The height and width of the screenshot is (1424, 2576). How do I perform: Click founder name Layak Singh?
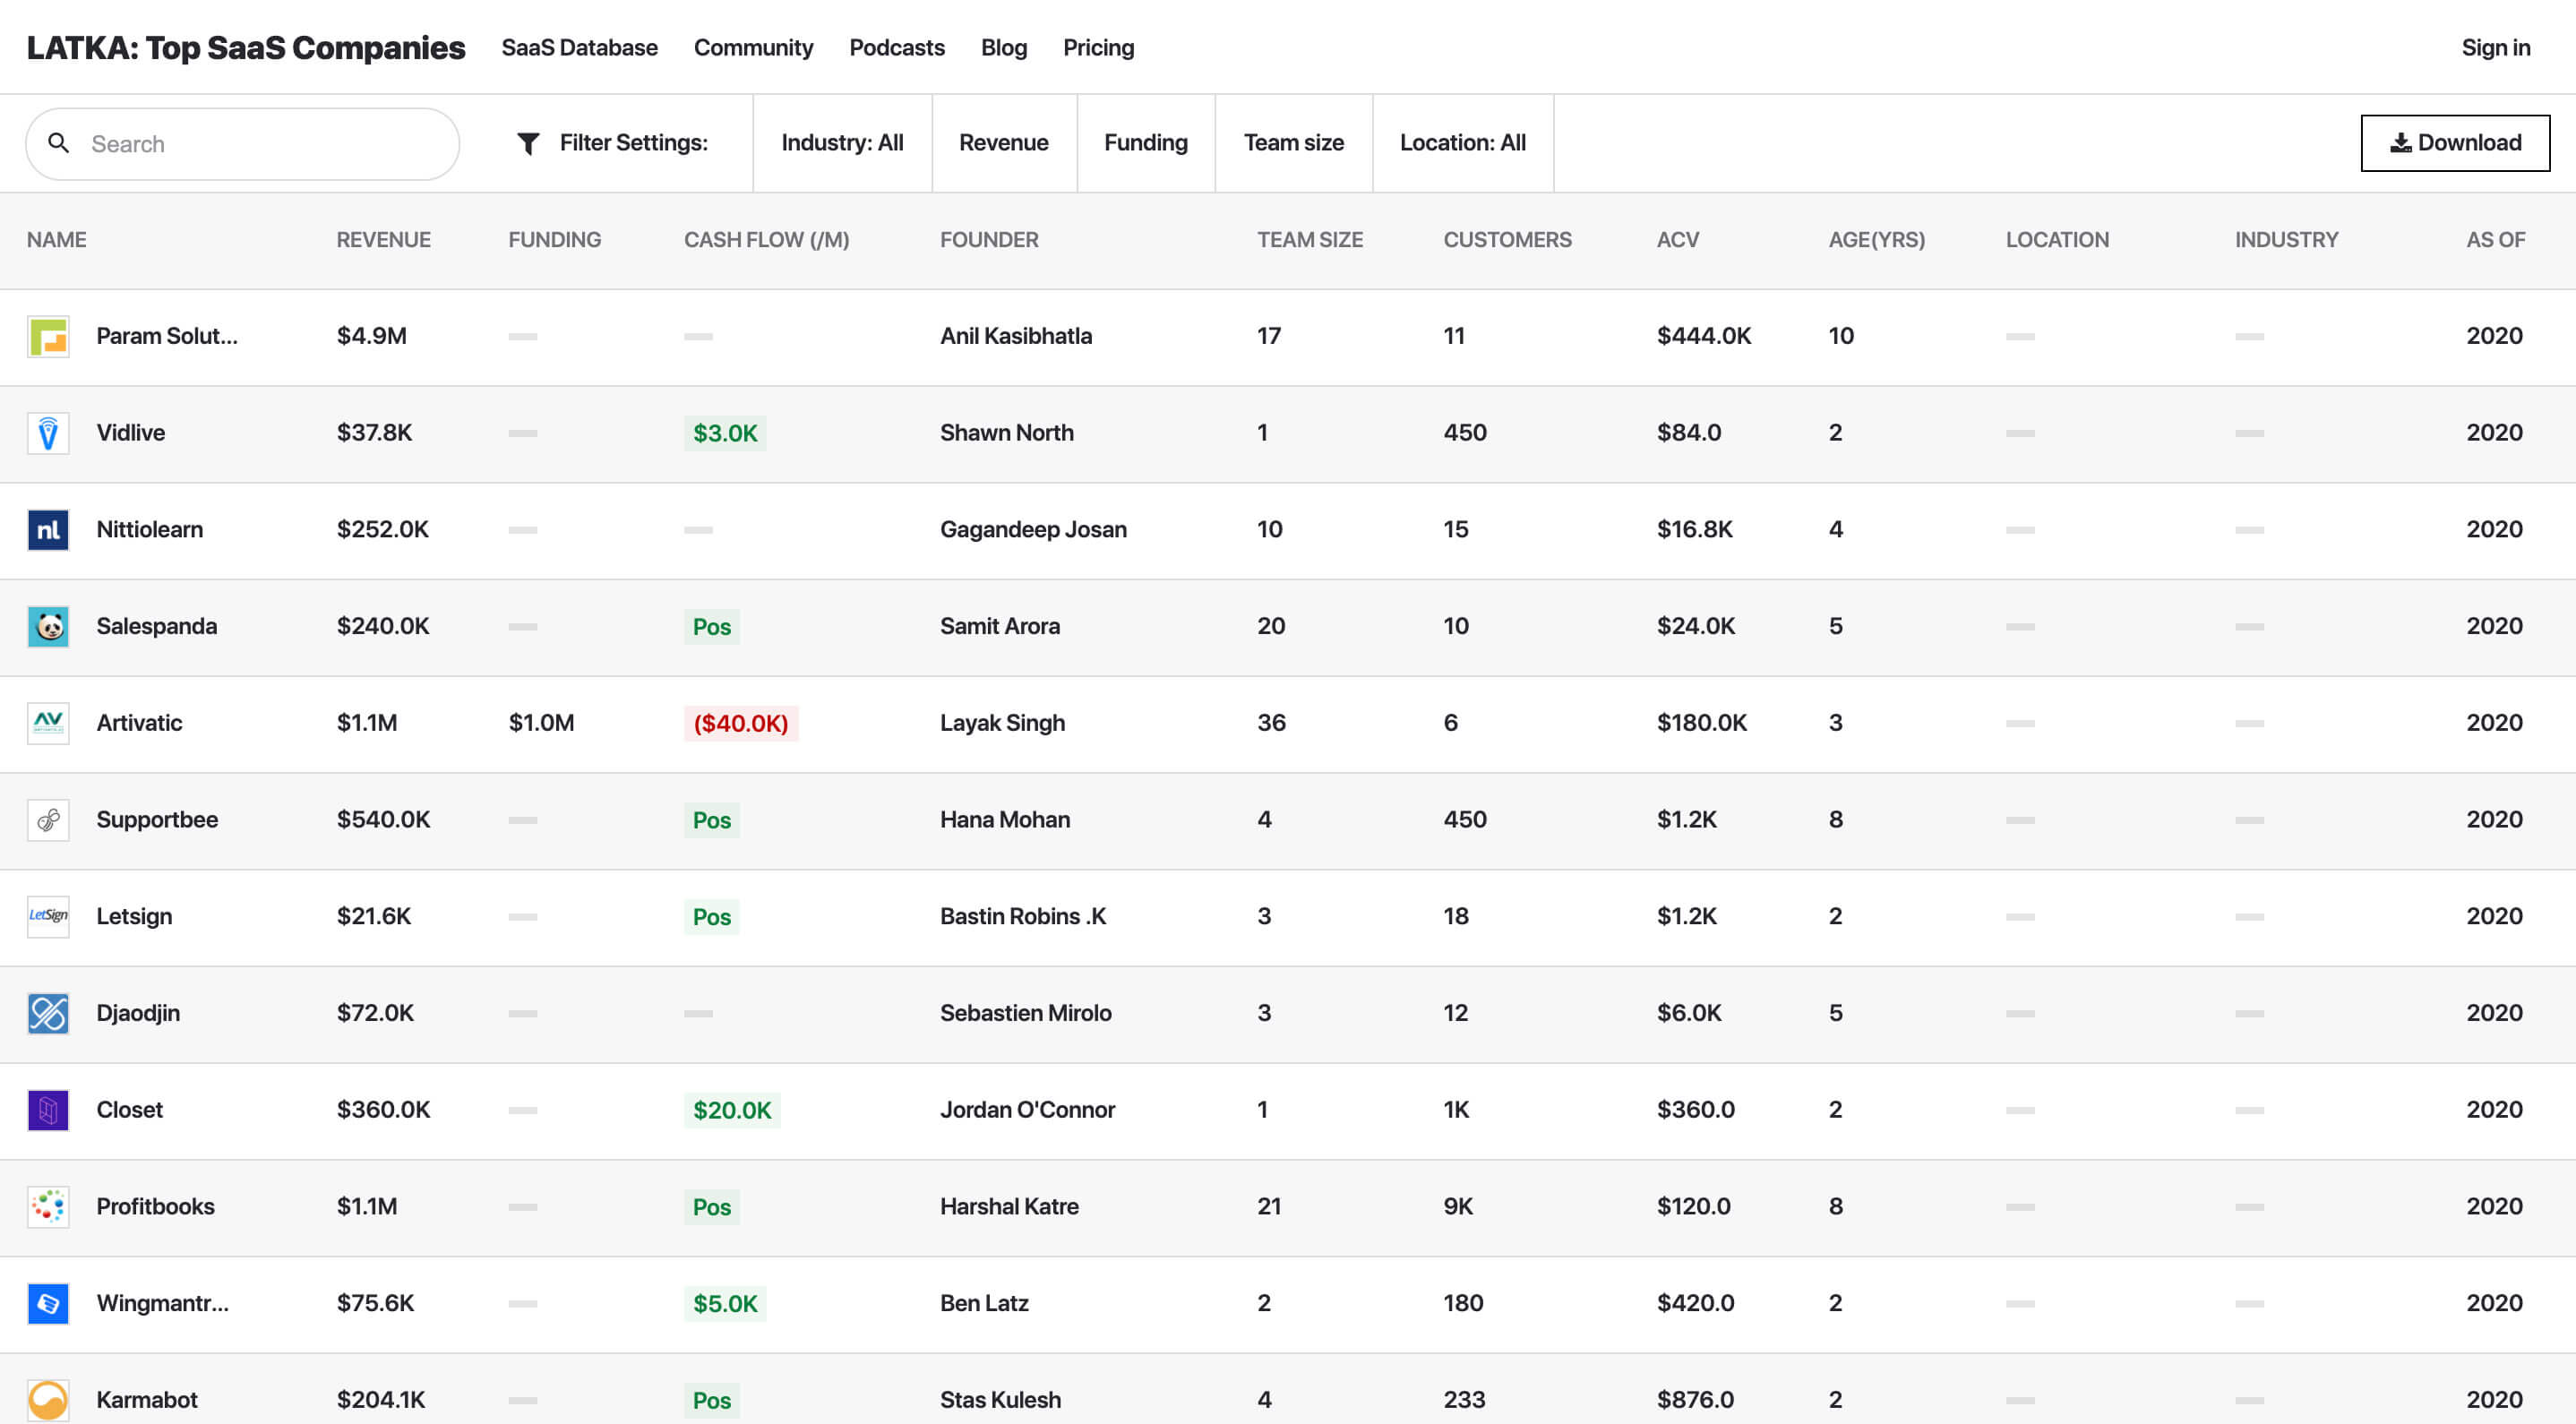point(1003,723)
